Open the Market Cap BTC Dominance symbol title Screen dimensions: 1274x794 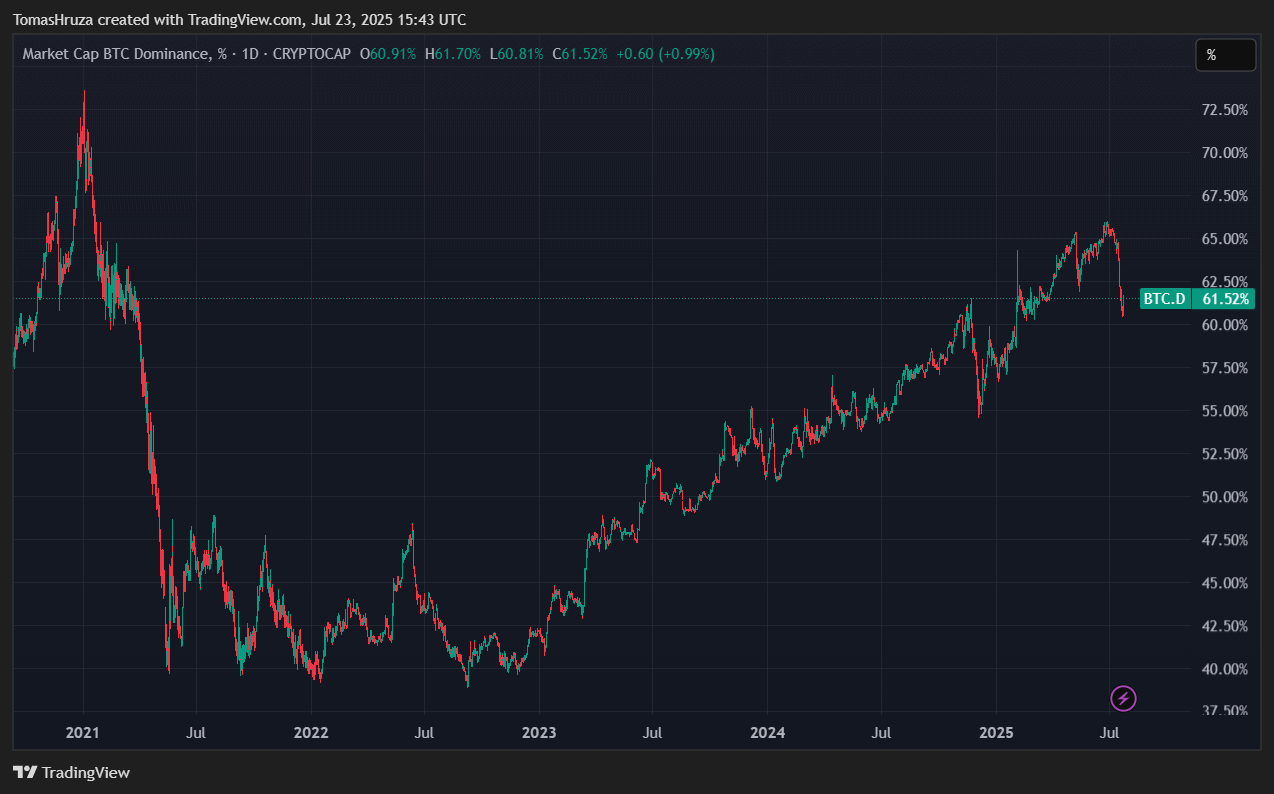point(118,54)
